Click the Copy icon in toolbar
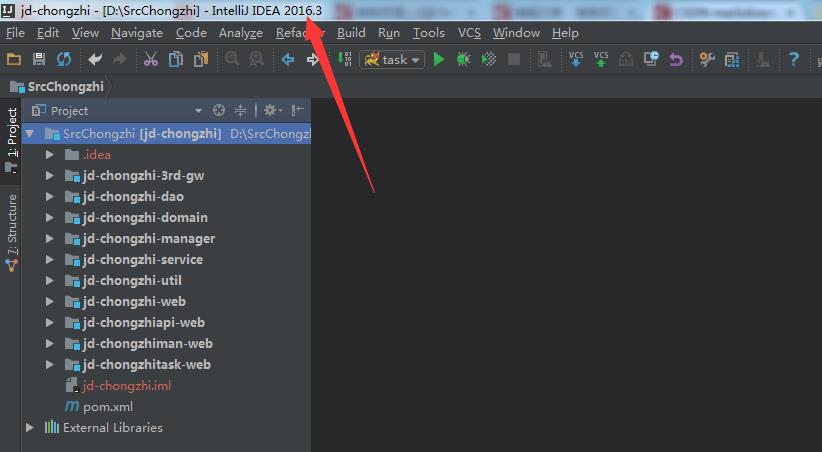822x452 pixels. 176,59
